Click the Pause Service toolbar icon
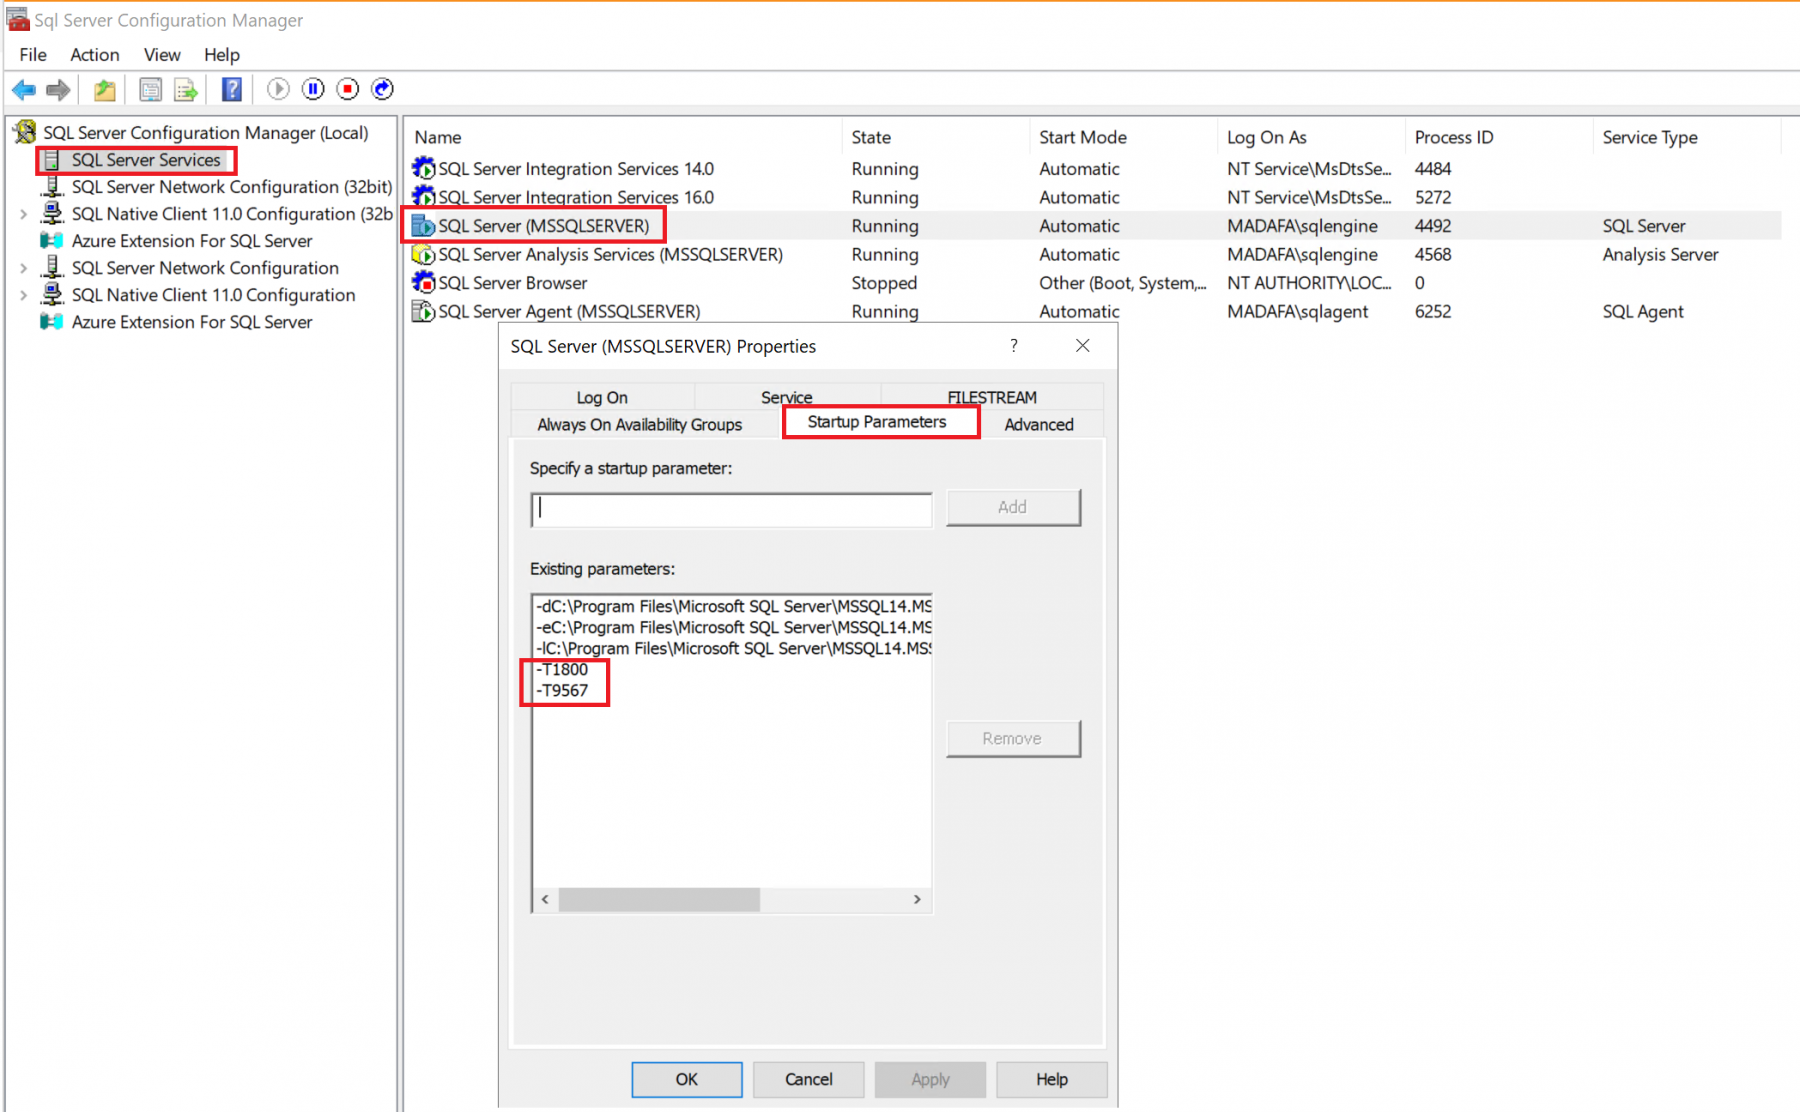The height and width of the screenshot is (1112, 1800). 313,89
